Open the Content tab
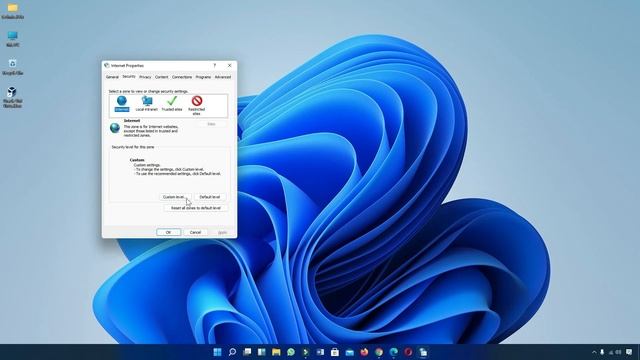The image size is (640, 360). point(161,77)
